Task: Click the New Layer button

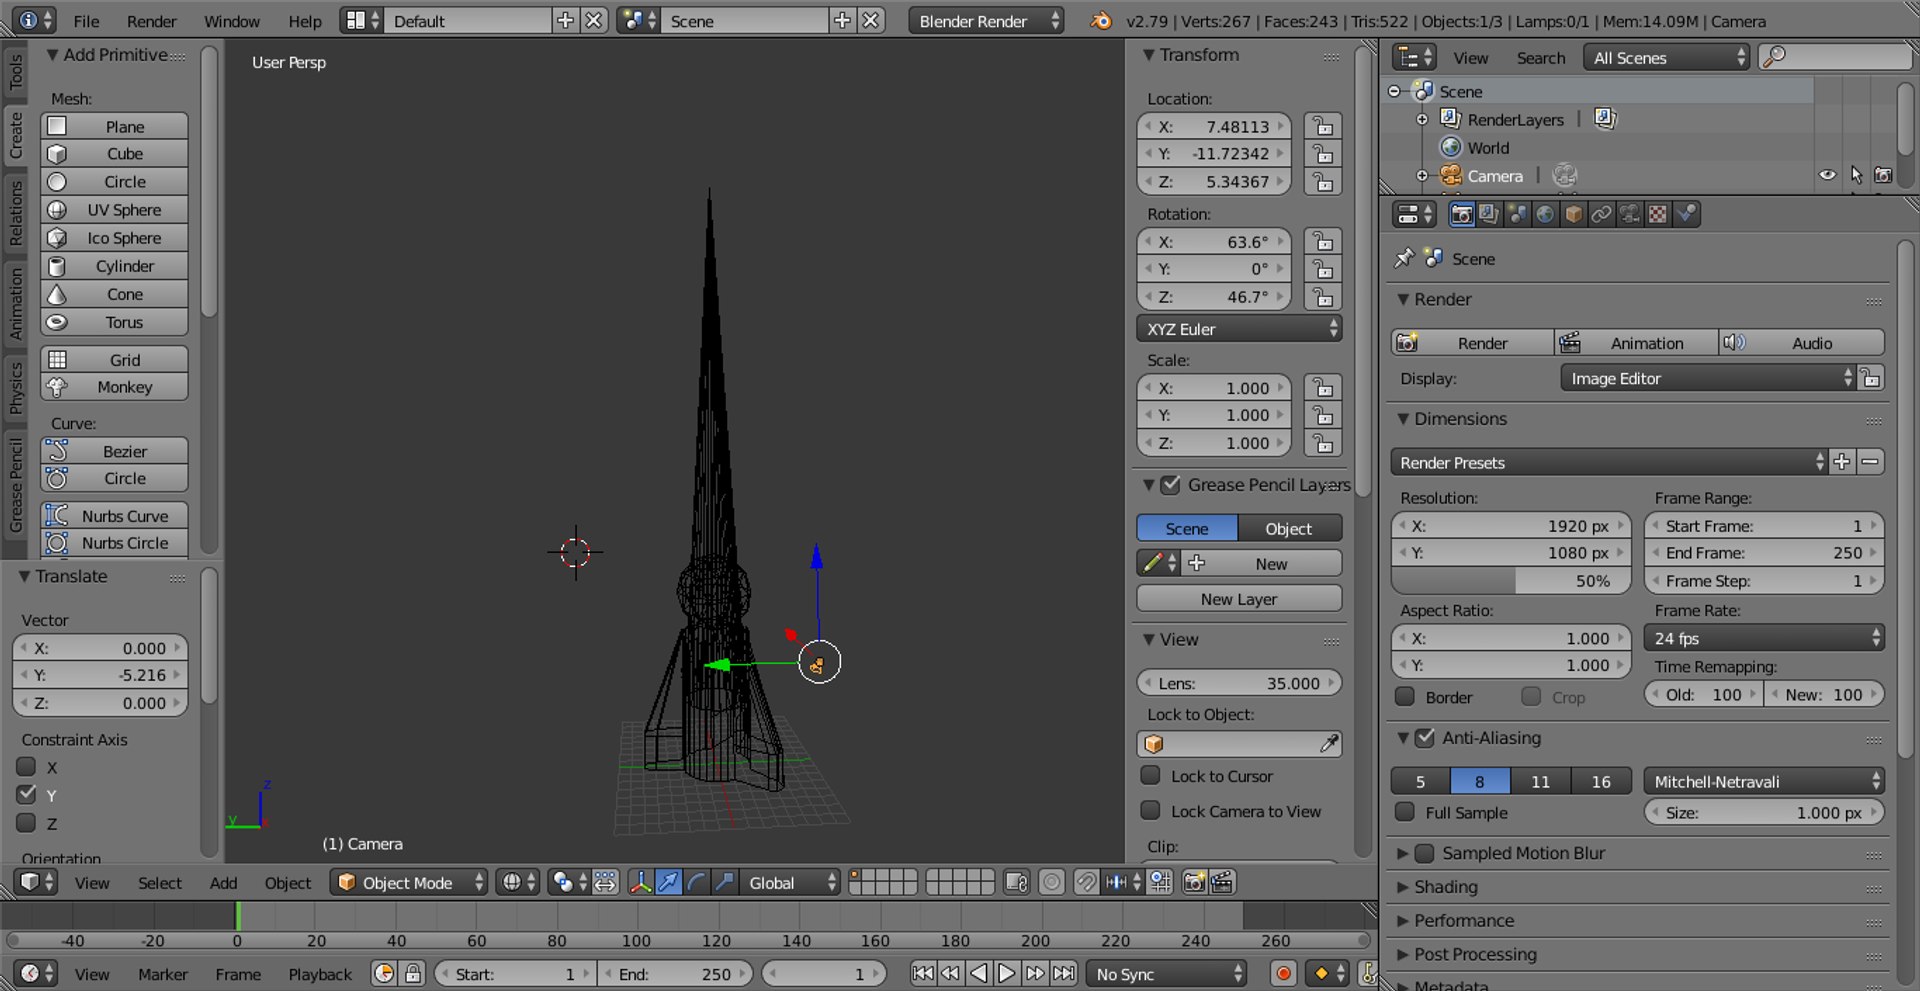Action: 1239,599
